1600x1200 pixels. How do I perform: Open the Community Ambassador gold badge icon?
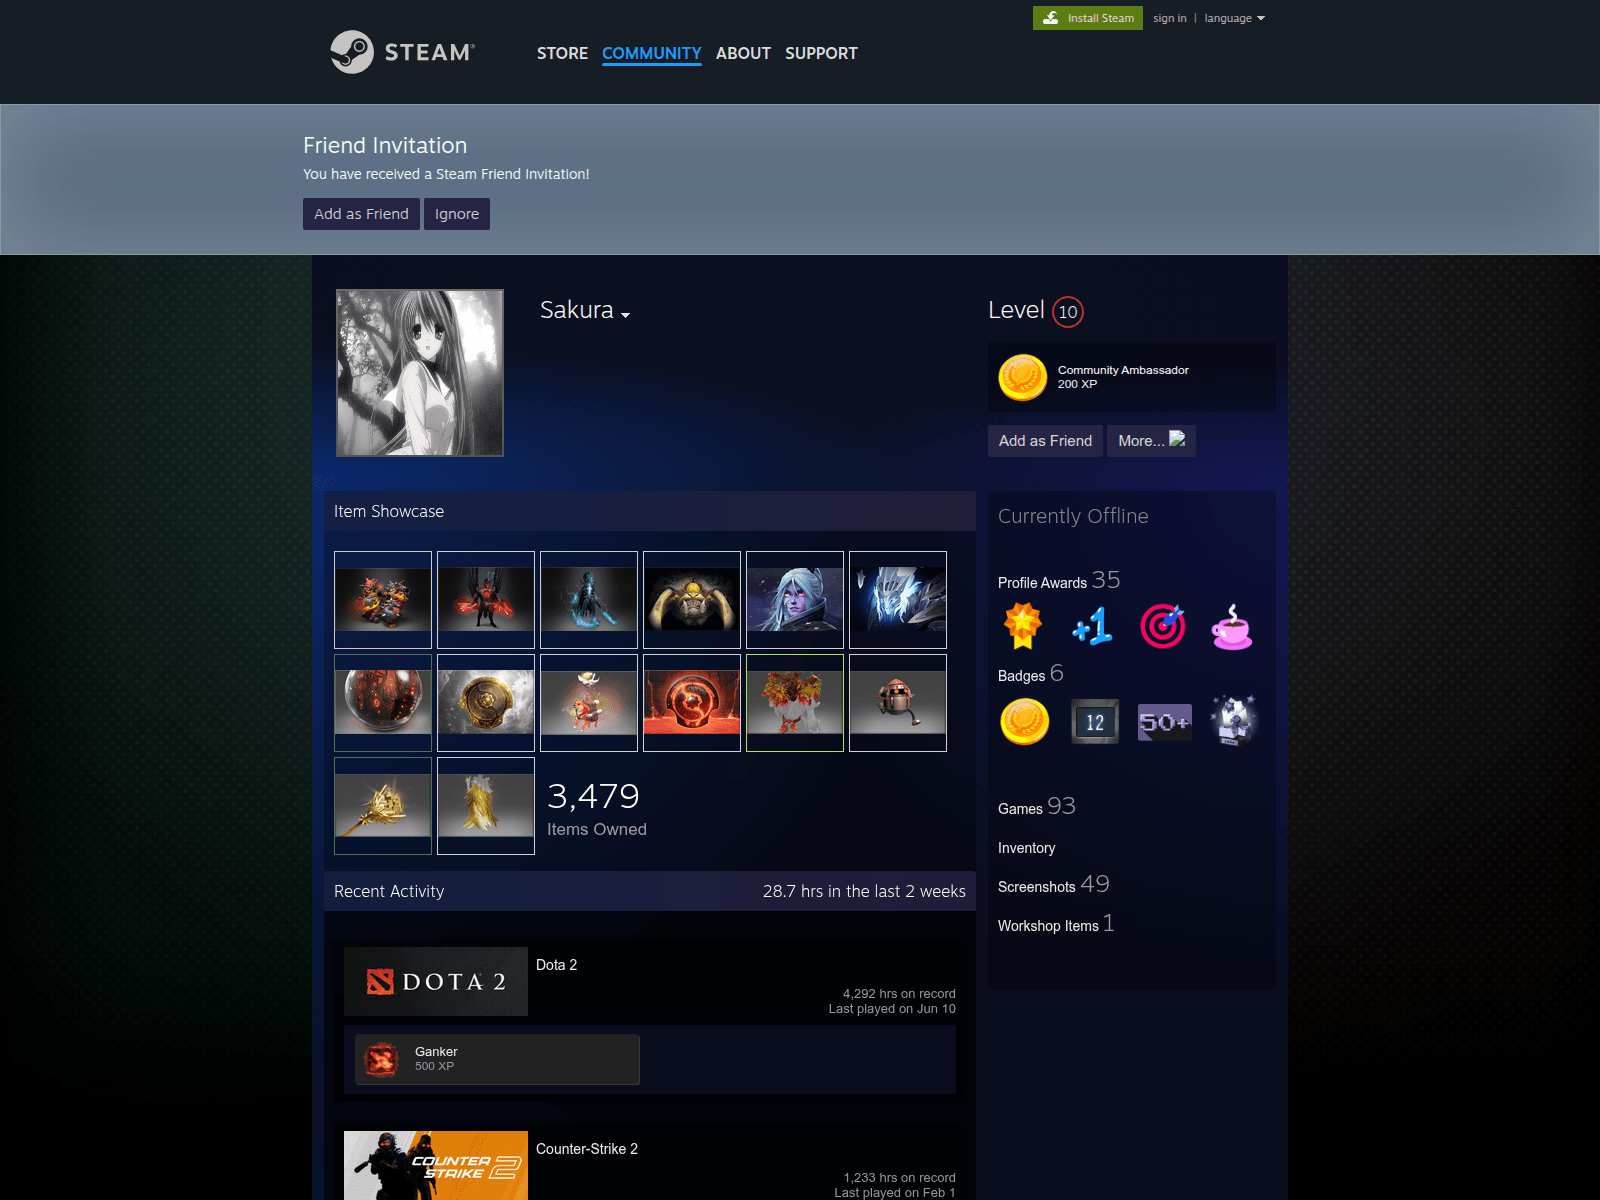[1022, 378]
